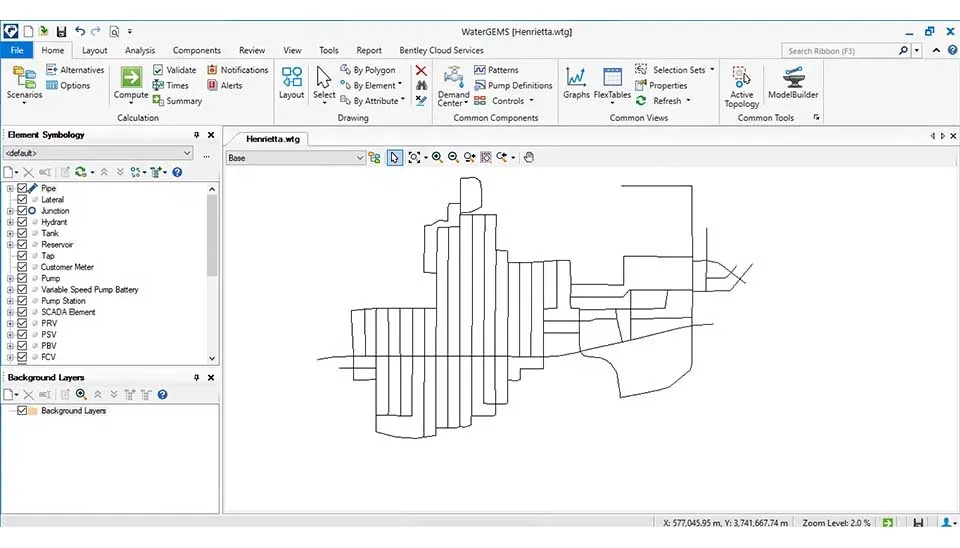Toggle the Lateral checkbox
960x548 pixels.
pos(22,199)
